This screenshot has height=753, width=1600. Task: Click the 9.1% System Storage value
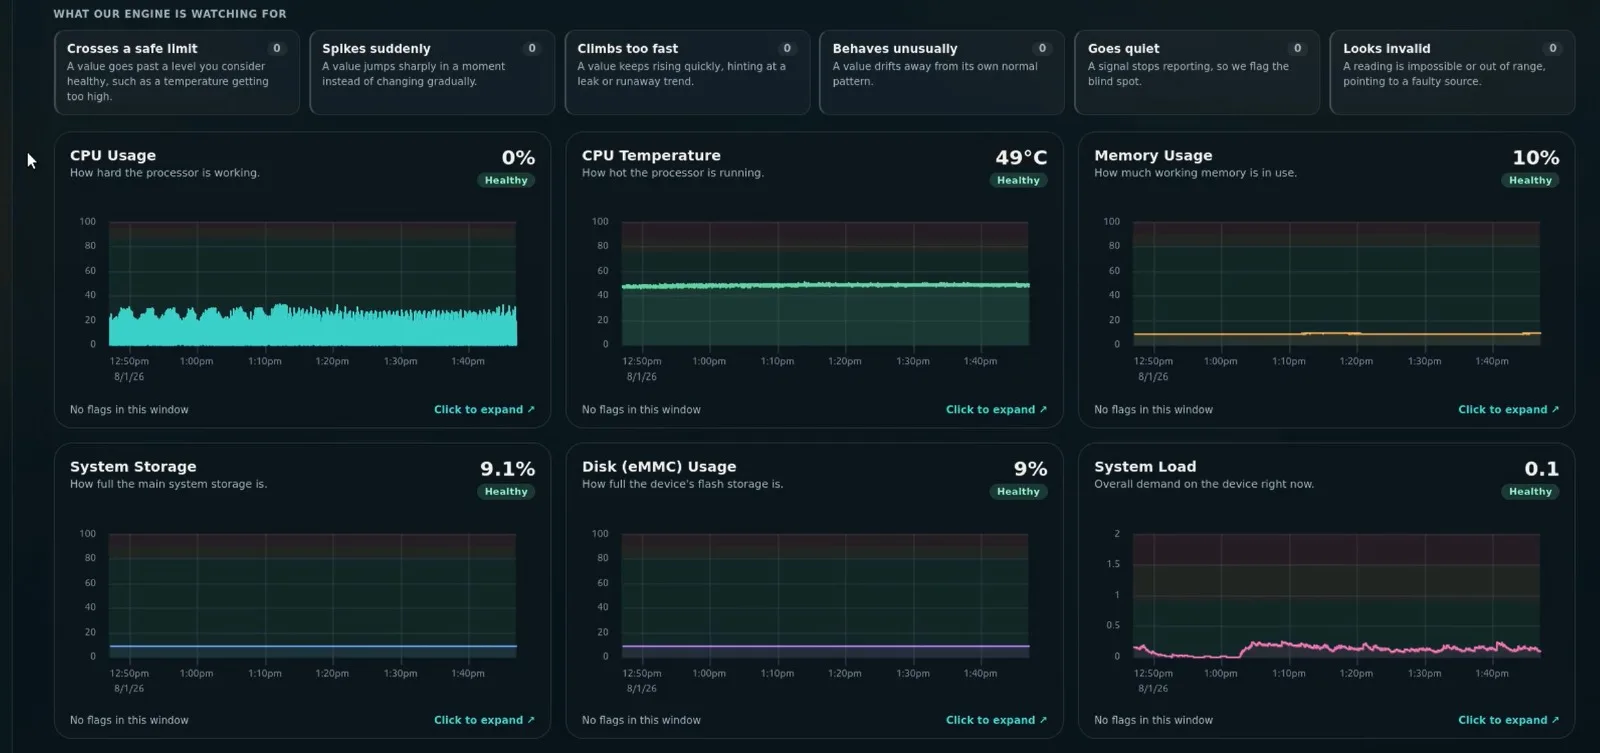[x=507, y=469]
